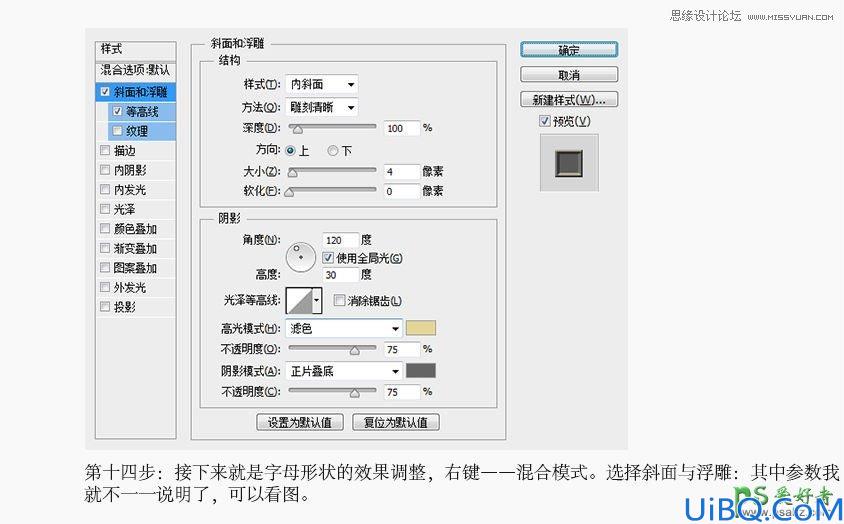844x524 pixels.
Task: Click the 设置为默认值 button
Action: pyautogui.click(x=300, y=422)
